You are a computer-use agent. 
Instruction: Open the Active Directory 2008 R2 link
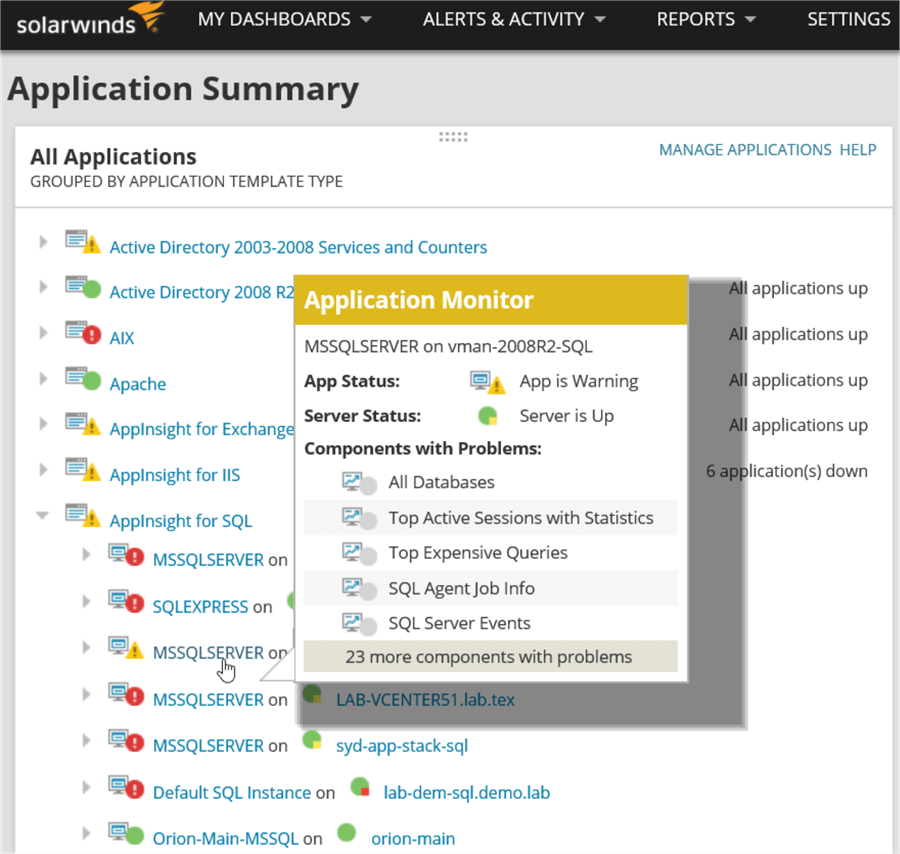point(201,292)
